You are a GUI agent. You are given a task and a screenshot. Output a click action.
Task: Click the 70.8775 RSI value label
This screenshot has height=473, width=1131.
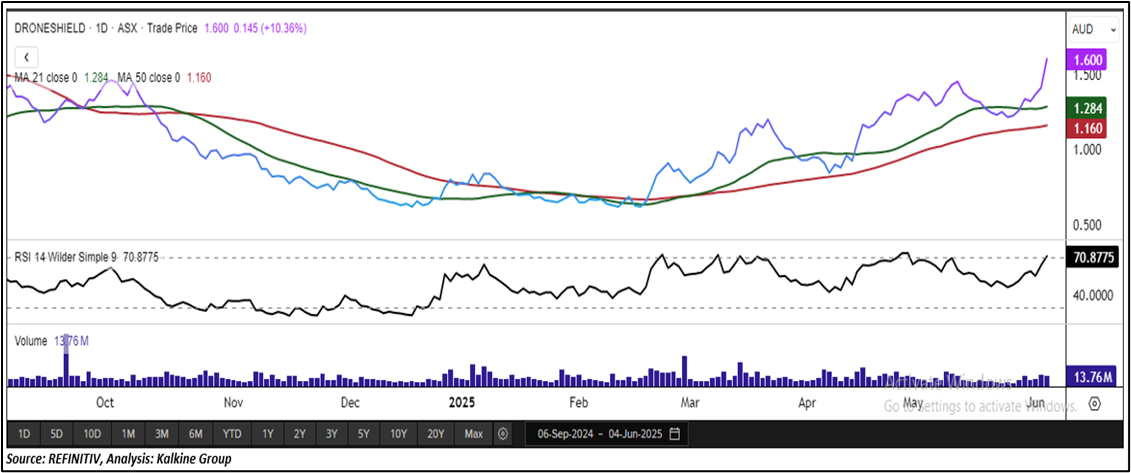[x=1090, y=256]
